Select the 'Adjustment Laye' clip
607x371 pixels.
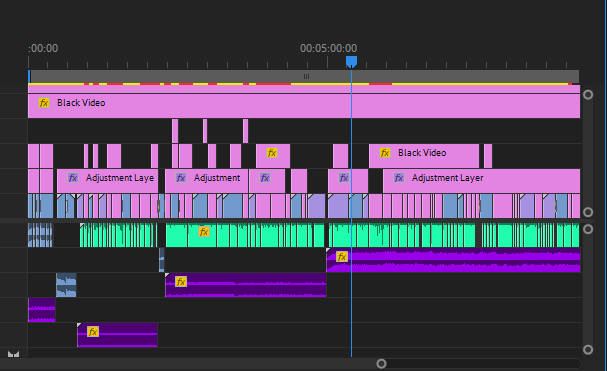point(107,181)
